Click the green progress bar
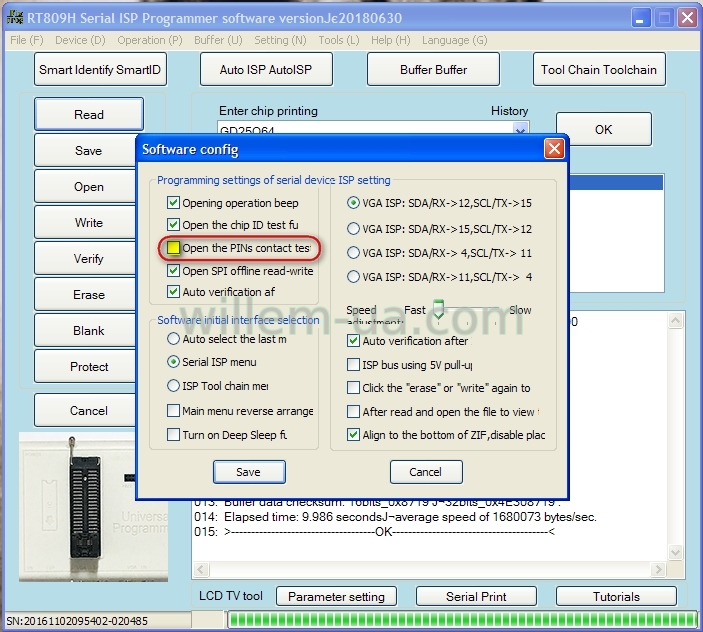Viewport: 703px width, 632px height. (x=463, y=620)
